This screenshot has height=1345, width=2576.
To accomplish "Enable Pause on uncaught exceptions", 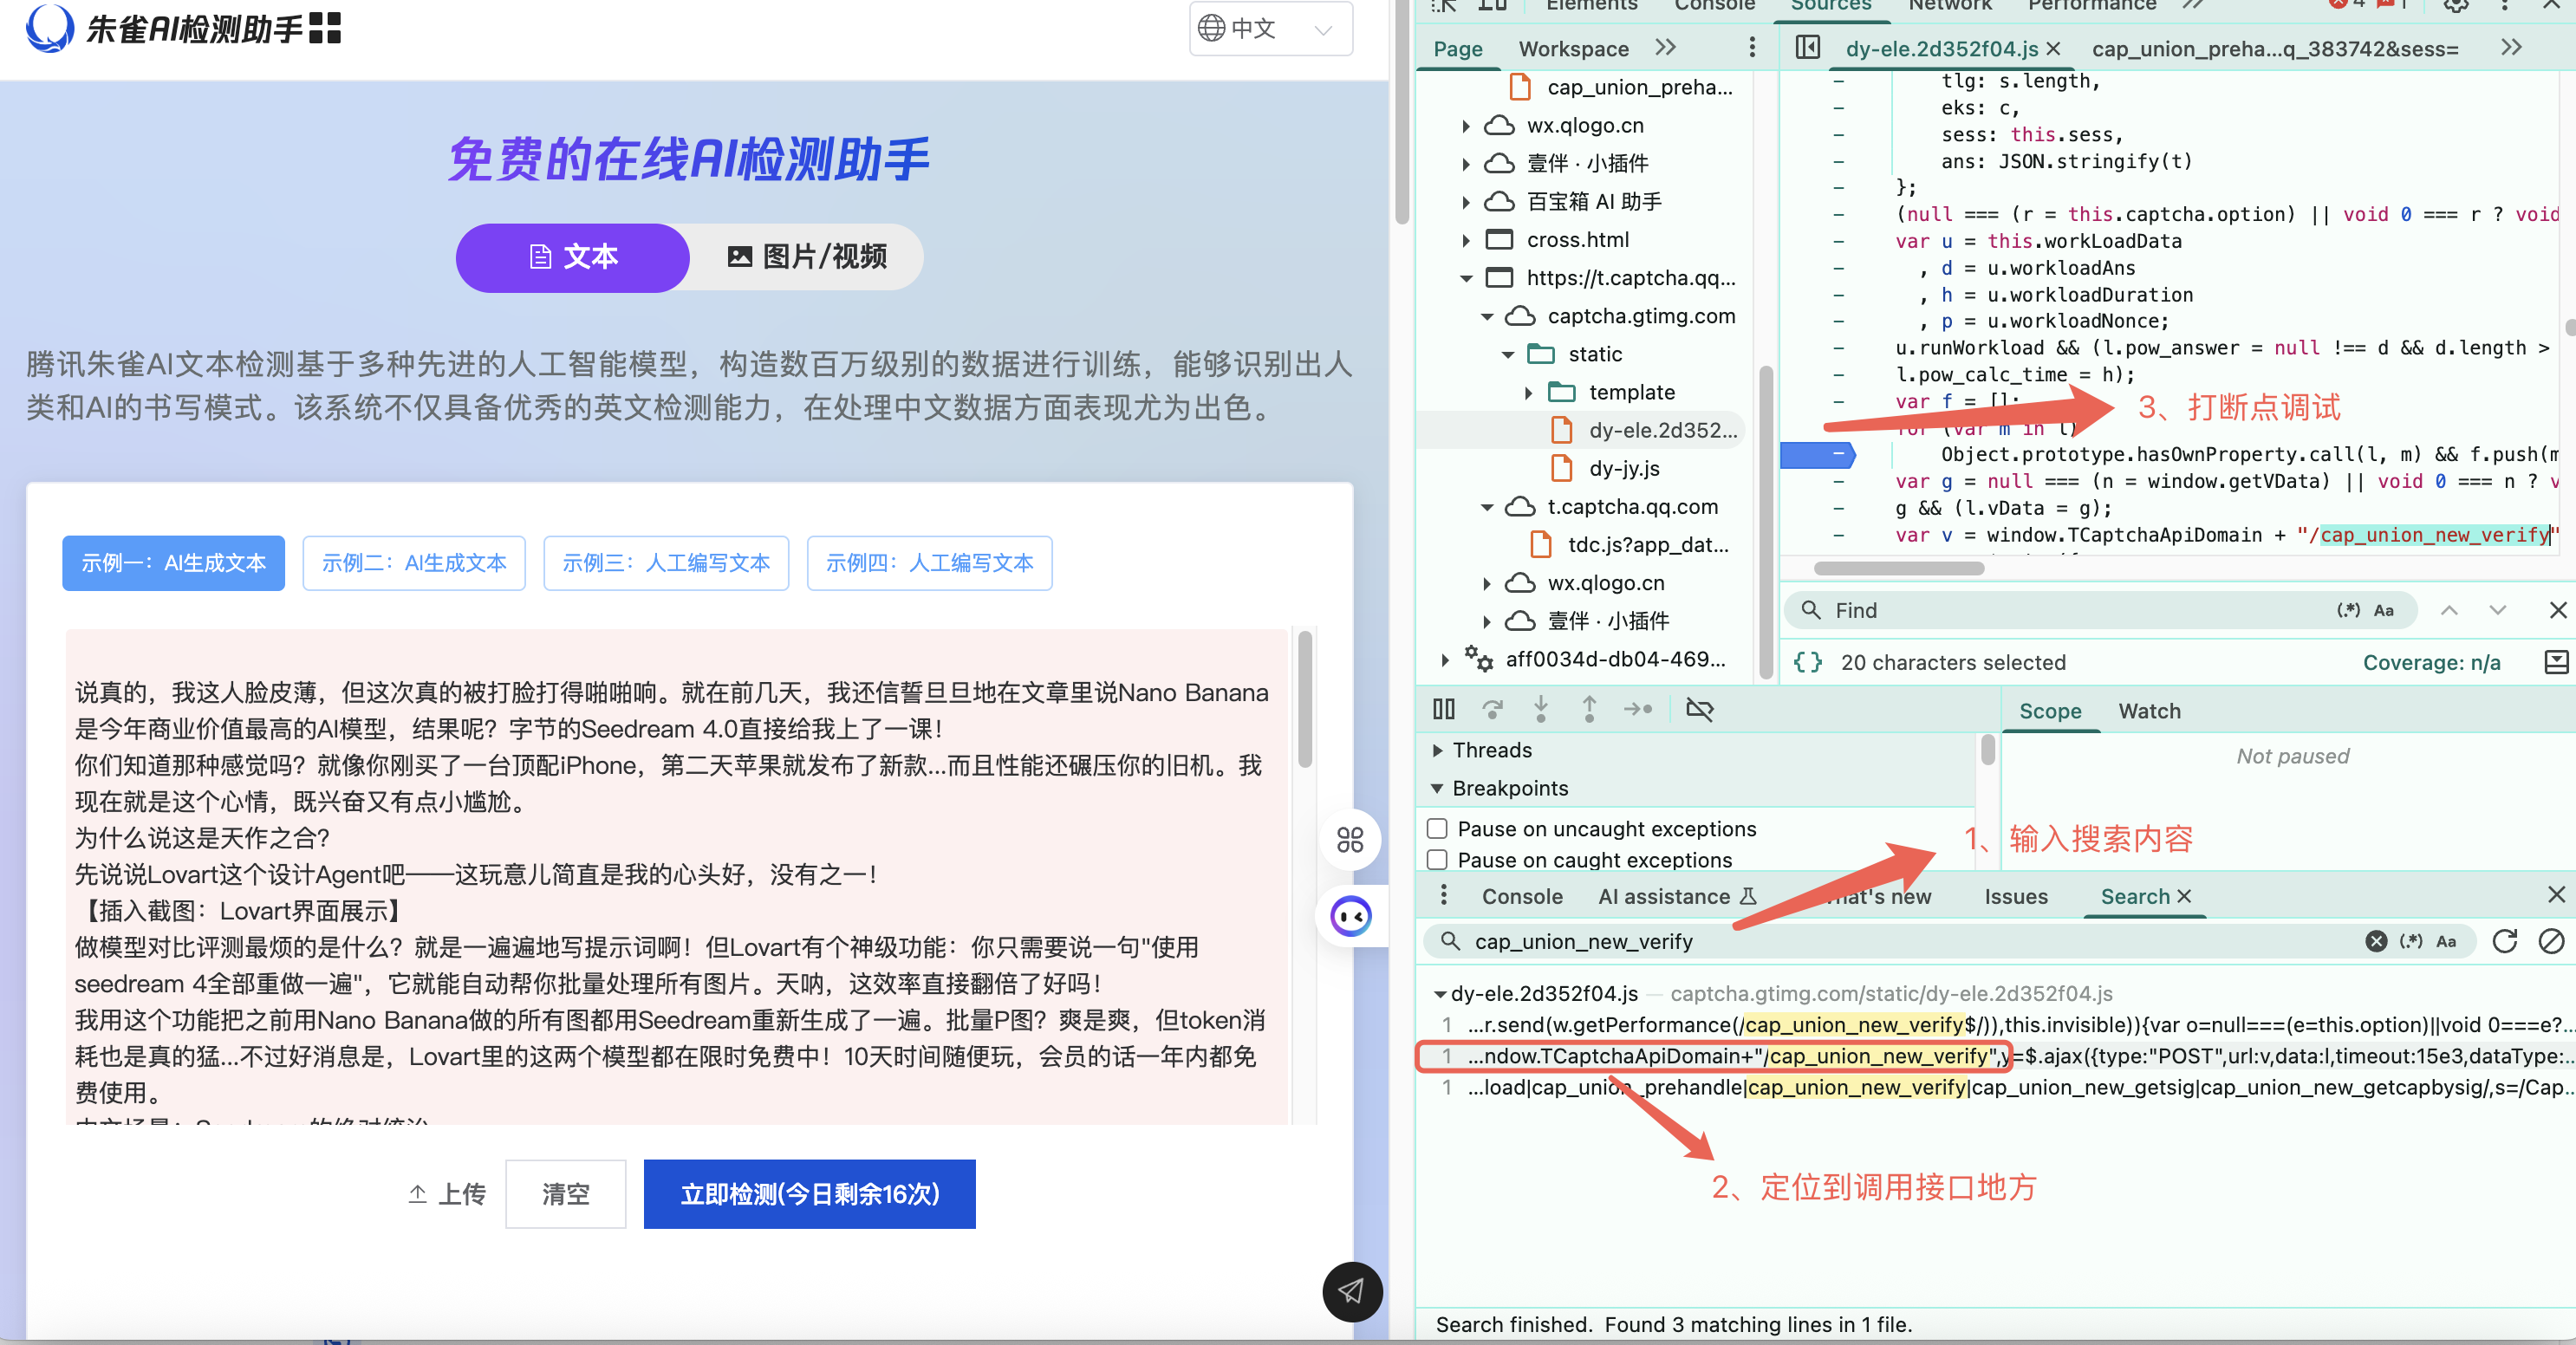I will click(x=1438, y=828).
